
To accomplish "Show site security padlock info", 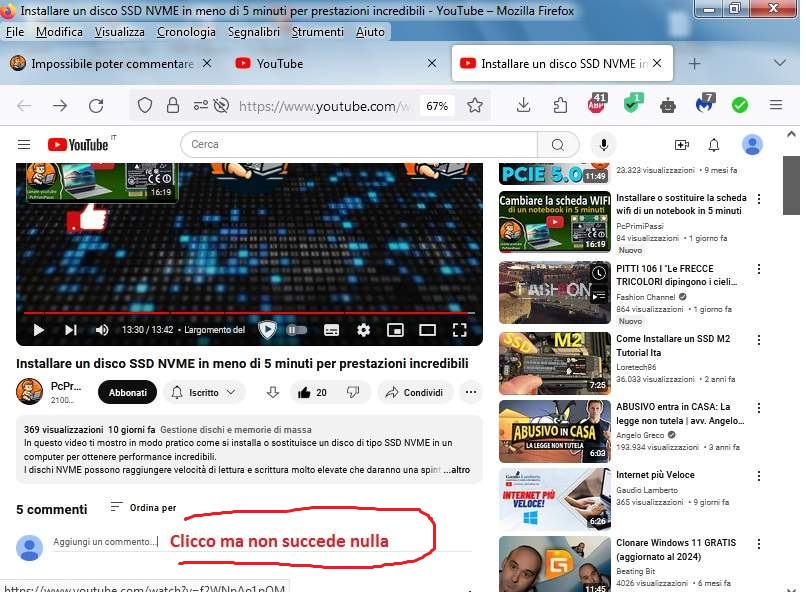I will (x=173, y=106).
